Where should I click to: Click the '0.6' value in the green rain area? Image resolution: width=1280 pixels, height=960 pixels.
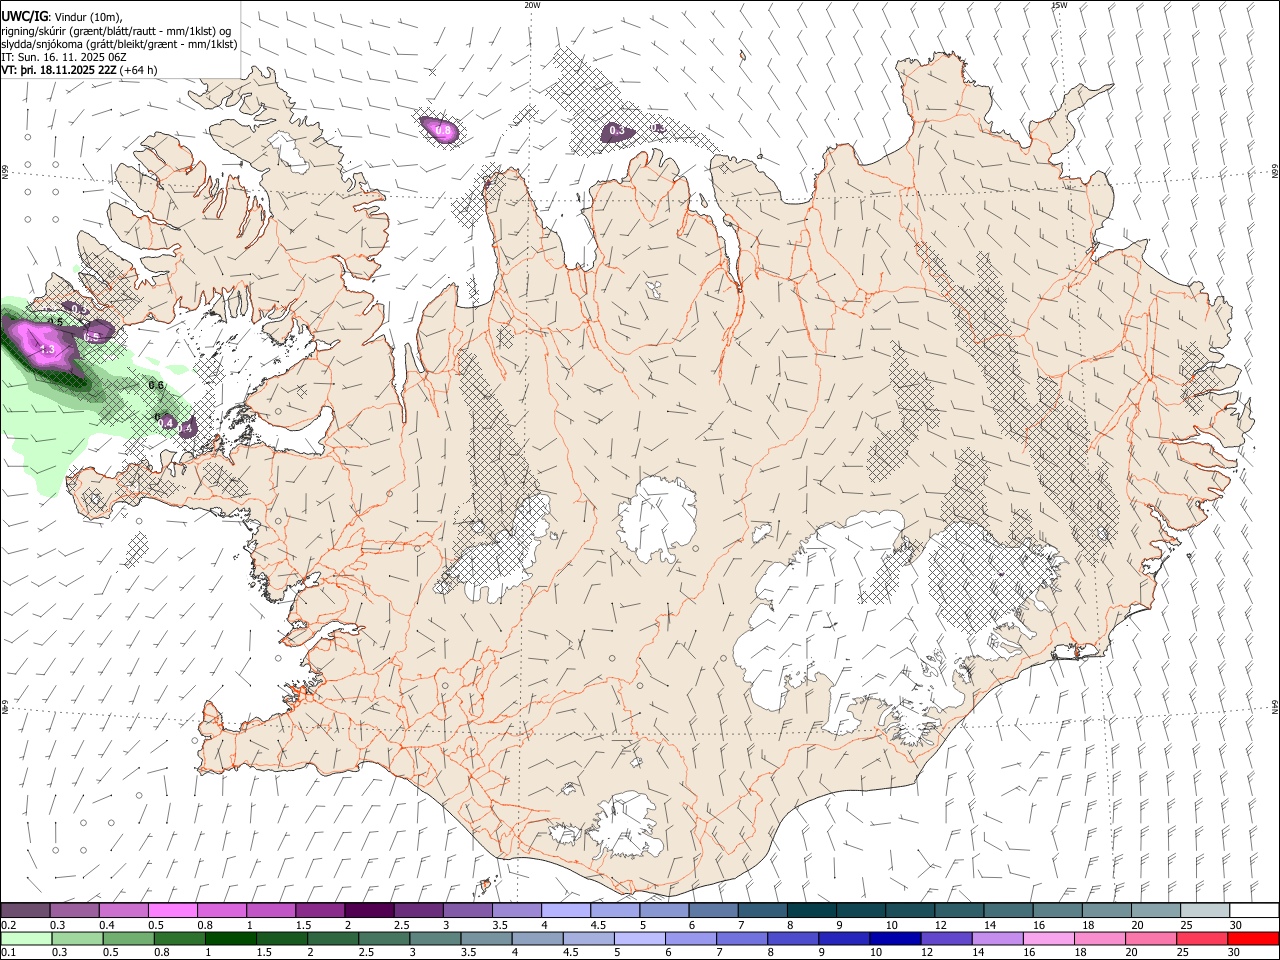[156, 385]
